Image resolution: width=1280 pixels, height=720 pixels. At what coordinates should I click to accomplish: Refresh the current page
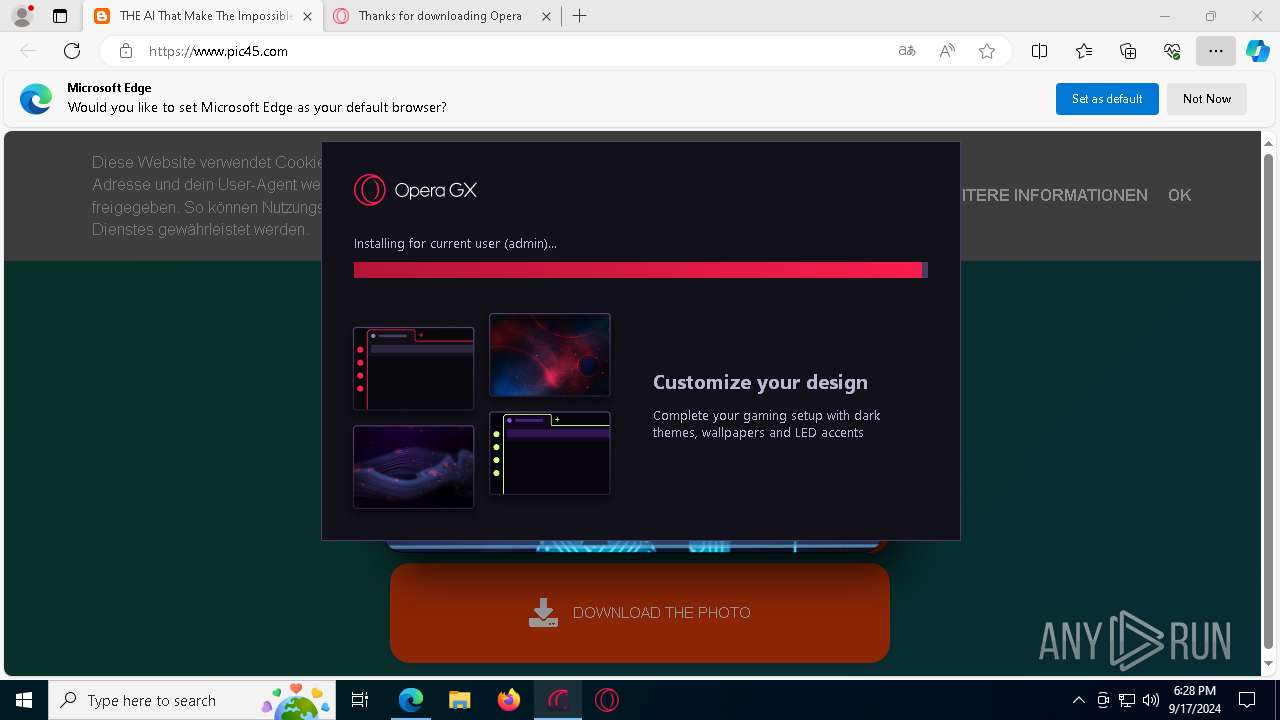coord(72,51)
